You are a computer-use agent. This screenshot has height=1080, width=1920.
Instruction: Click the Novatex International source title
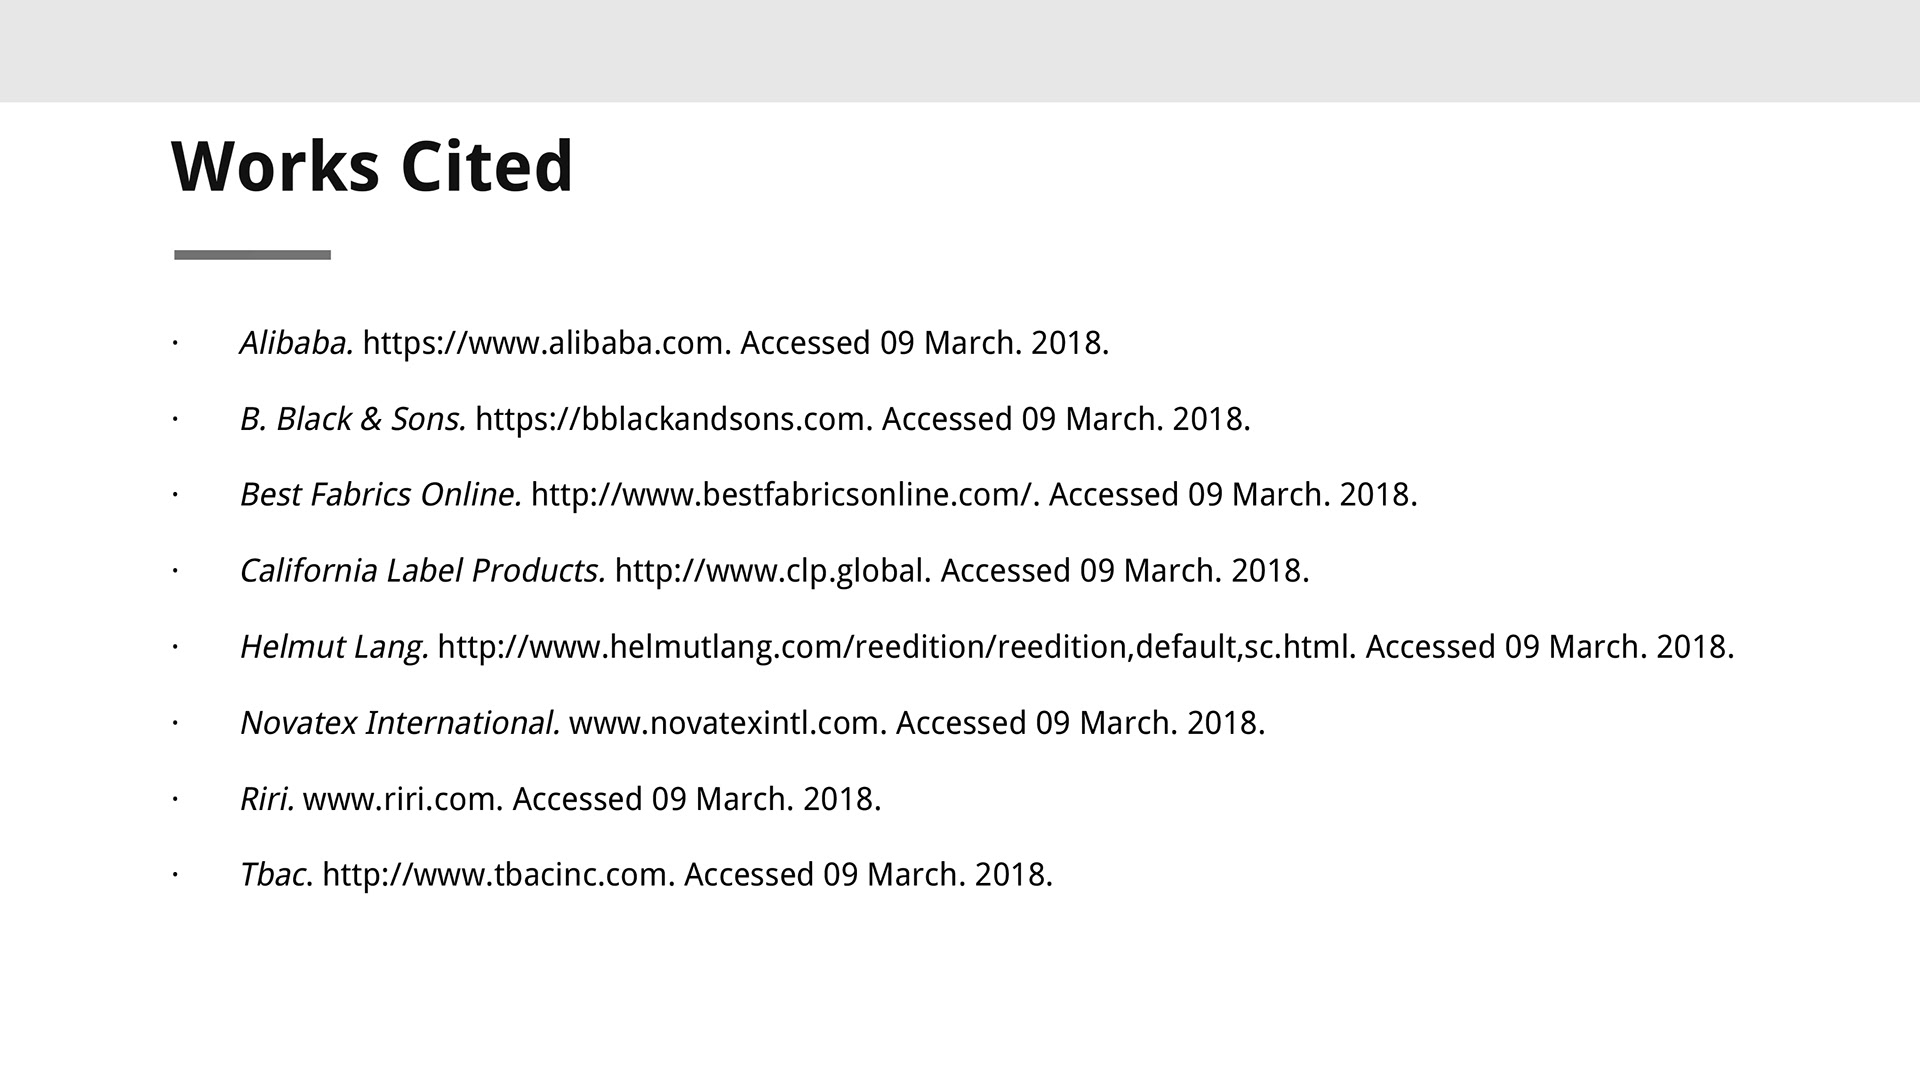(399, 723)
